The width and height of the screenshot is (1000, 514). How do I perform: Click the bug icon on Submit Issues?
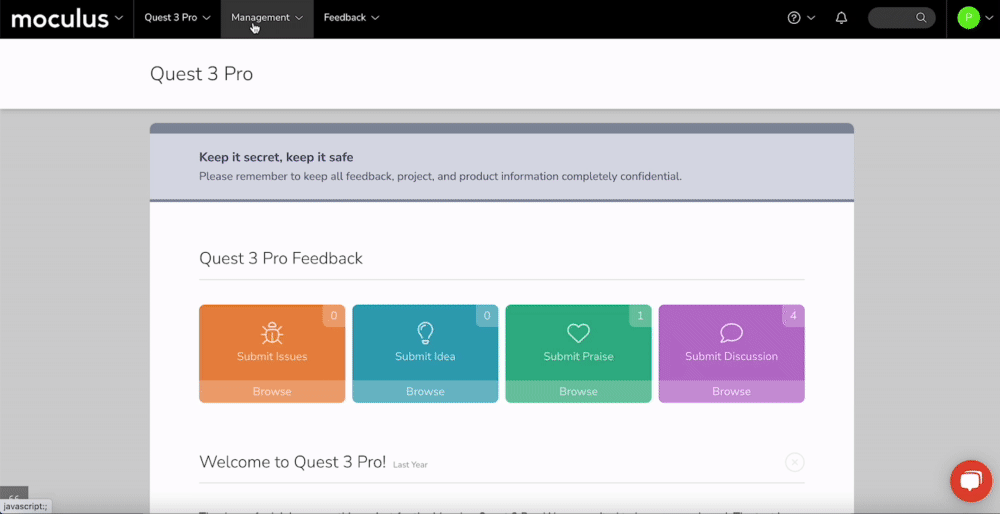[272, 333]
